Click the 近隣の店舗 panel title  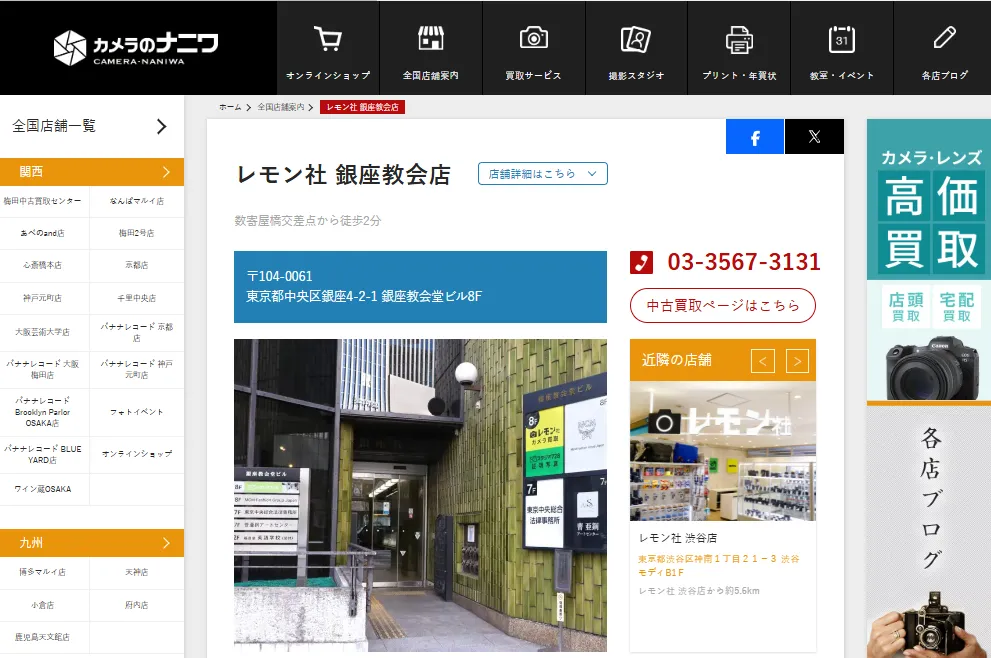coord(677,360)
